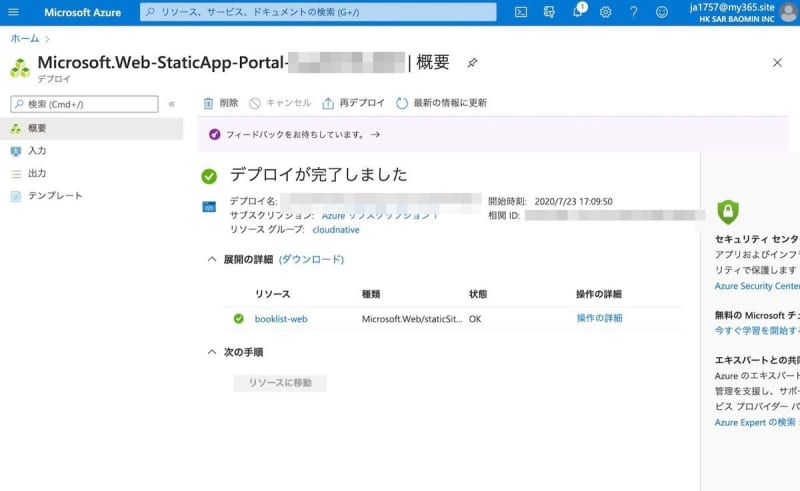Click the green status check beside booklist-web
This screenshot has height=491, width=800.
238,319
